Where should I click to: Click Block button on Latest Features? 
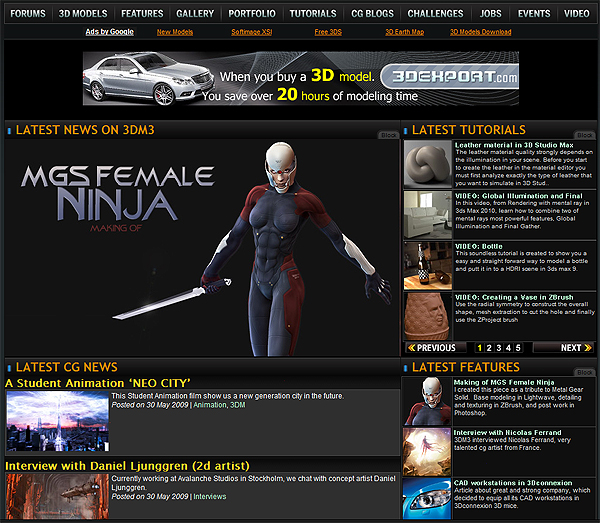click(x=585, y=372)
